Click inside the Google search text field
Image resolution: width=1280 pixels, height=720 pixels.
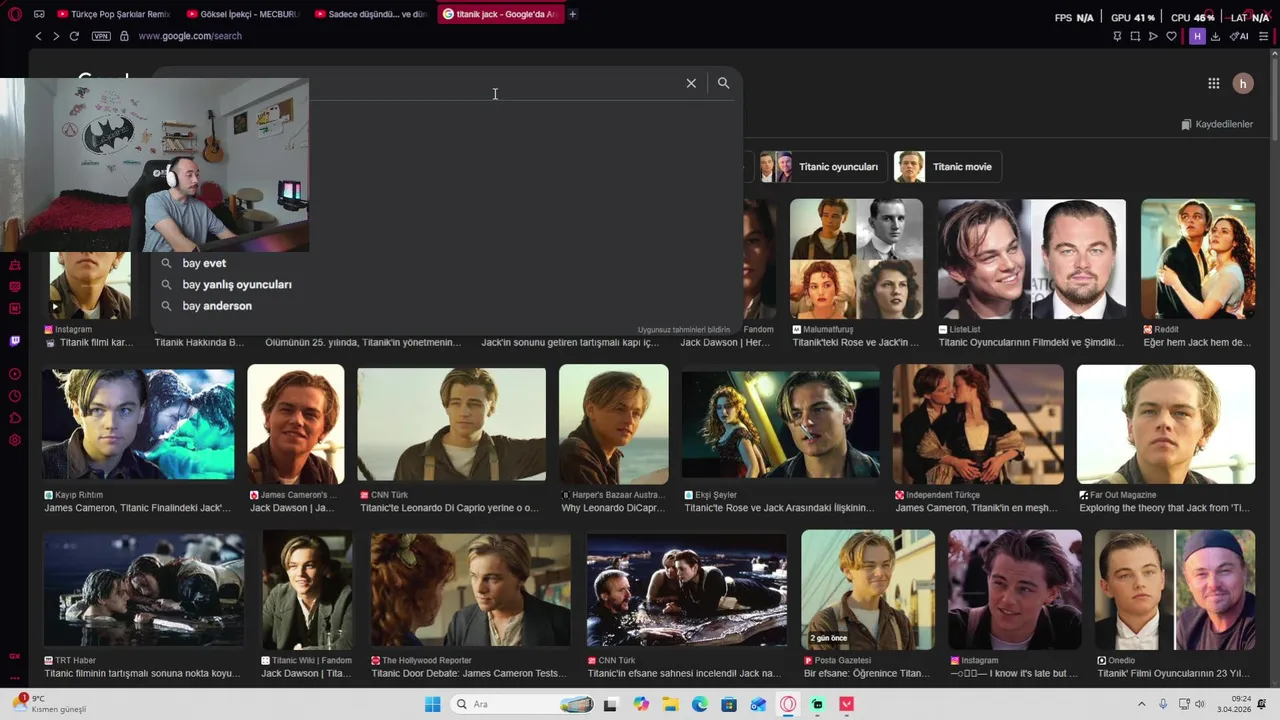pos(495,84)
